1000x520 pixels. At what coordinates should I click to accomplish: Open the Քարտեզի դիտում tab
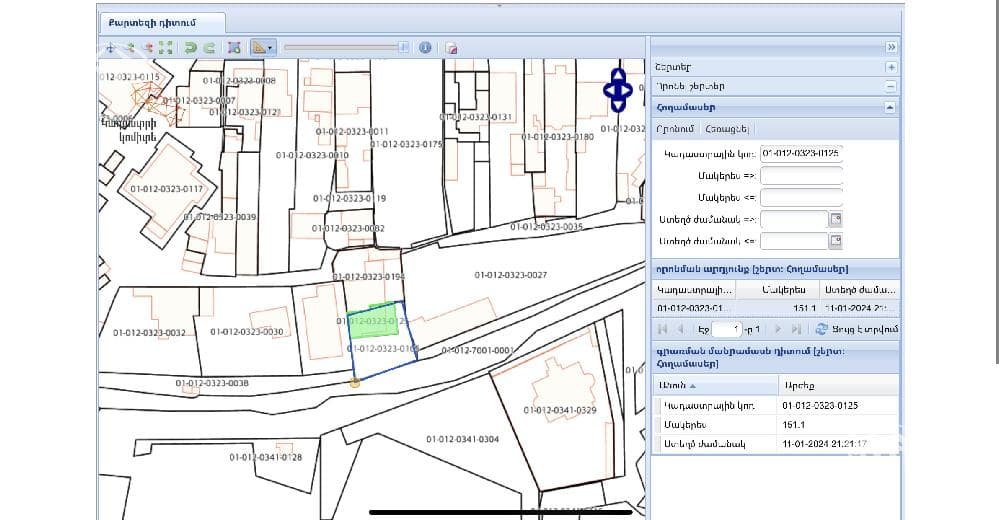coord(162,22)
